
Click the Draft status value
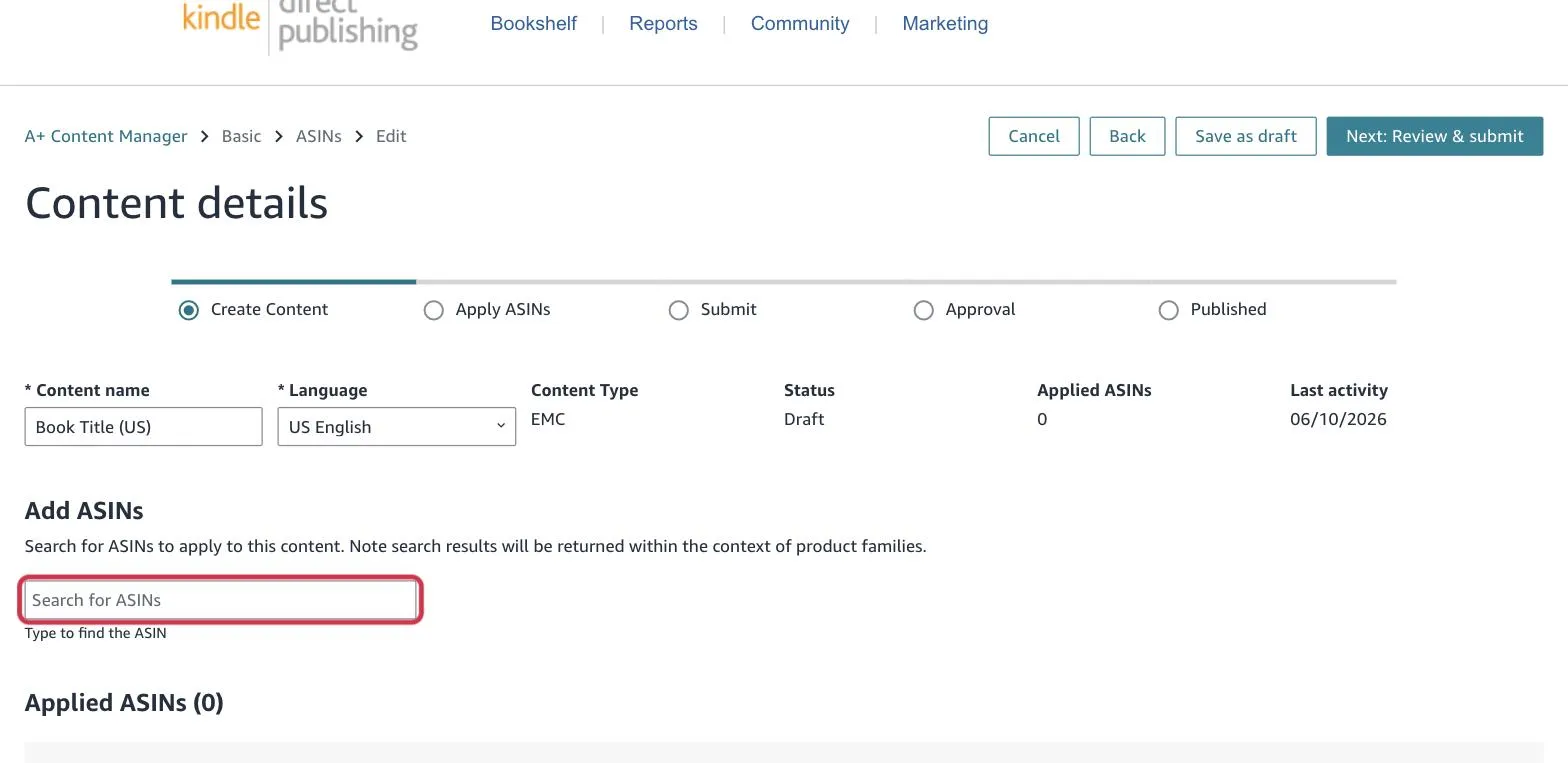tap(804, 419)
